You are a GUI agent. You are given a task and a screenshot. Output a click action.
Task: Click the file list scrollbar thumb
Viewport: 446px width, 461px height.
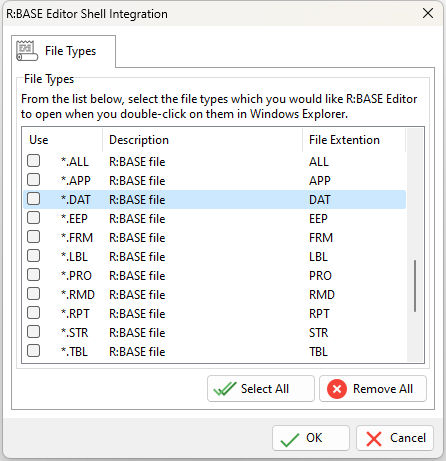click(415, 286)
